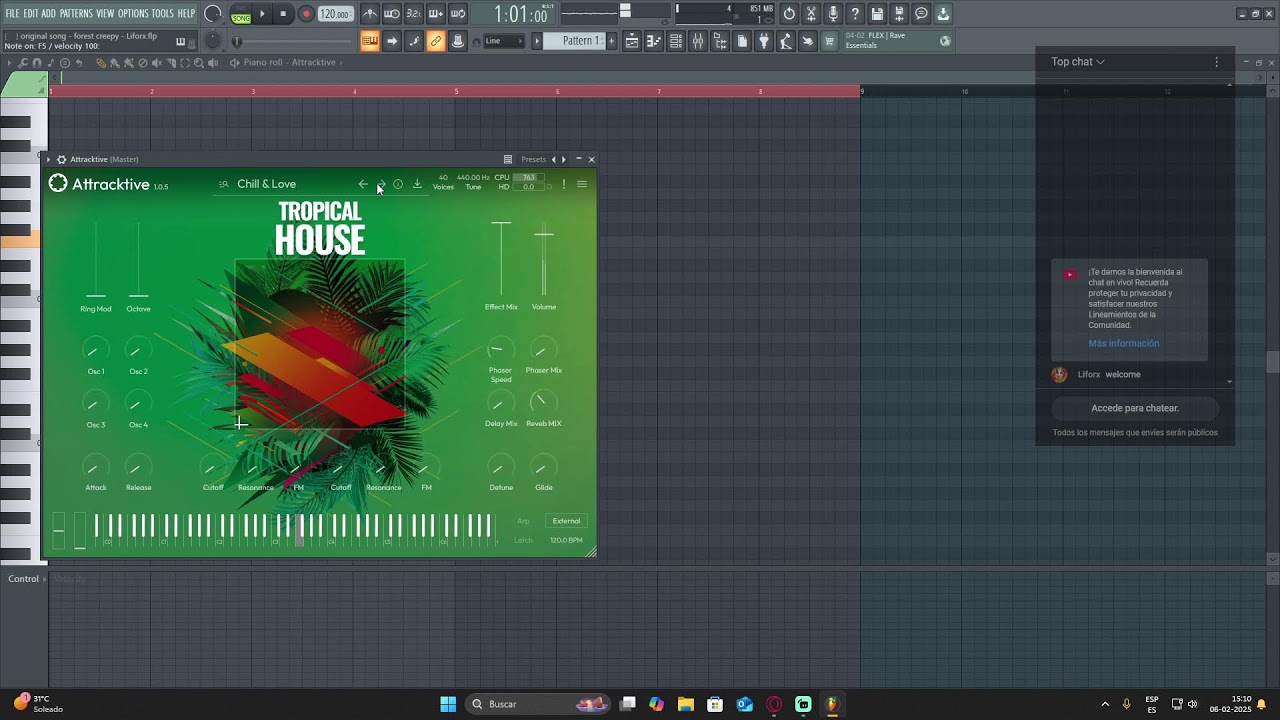Viewport: 1280px width, 720px height.
Task: Toggle the orange link/multilink controllers button
Action: (x=436, y=41)
